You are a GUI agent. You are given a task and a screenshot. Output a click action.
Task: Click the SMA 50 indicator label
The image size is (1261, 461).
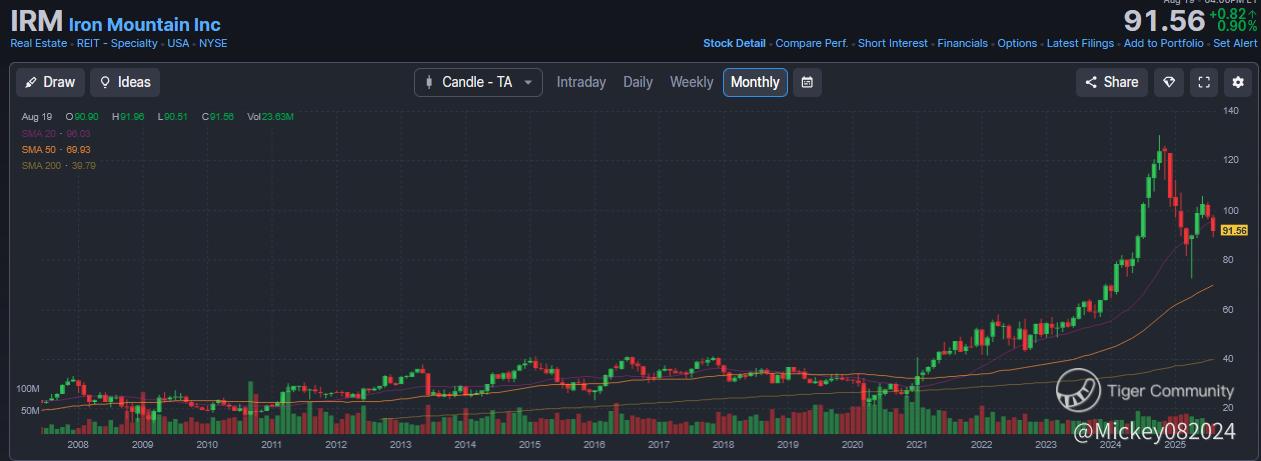(56, 149)
